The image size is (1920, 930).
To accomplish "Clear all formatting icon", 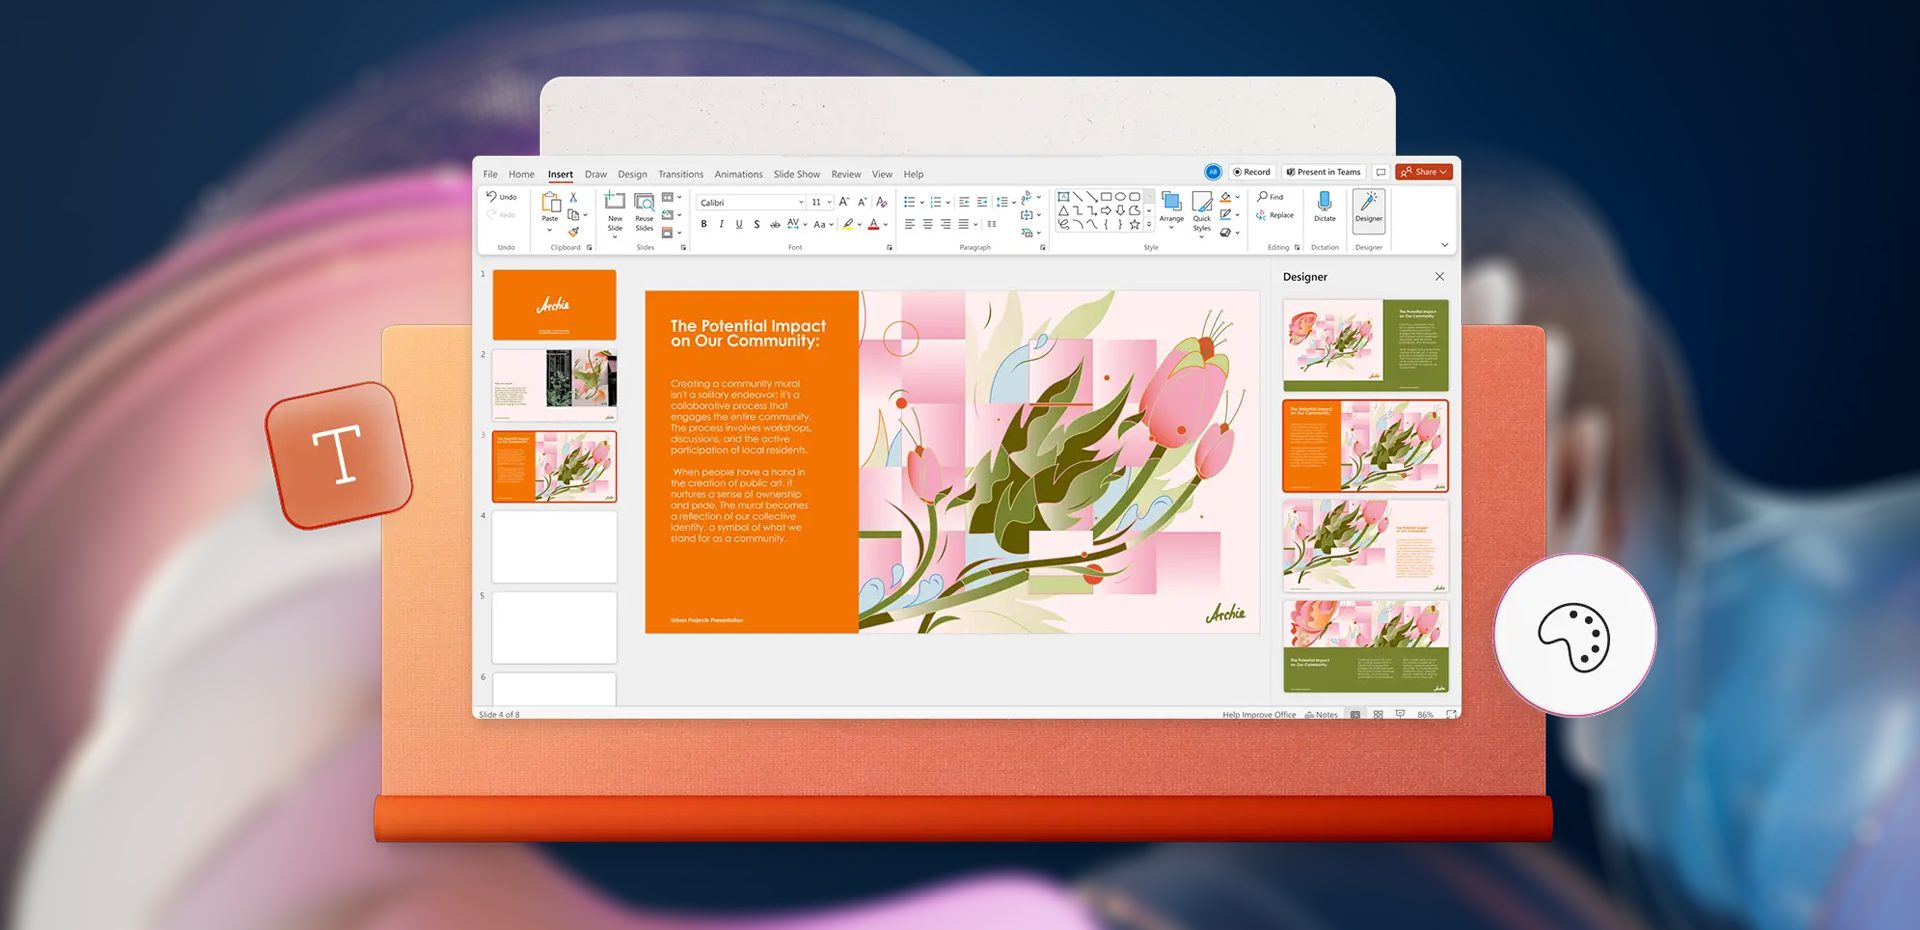I will click(881, 202).
